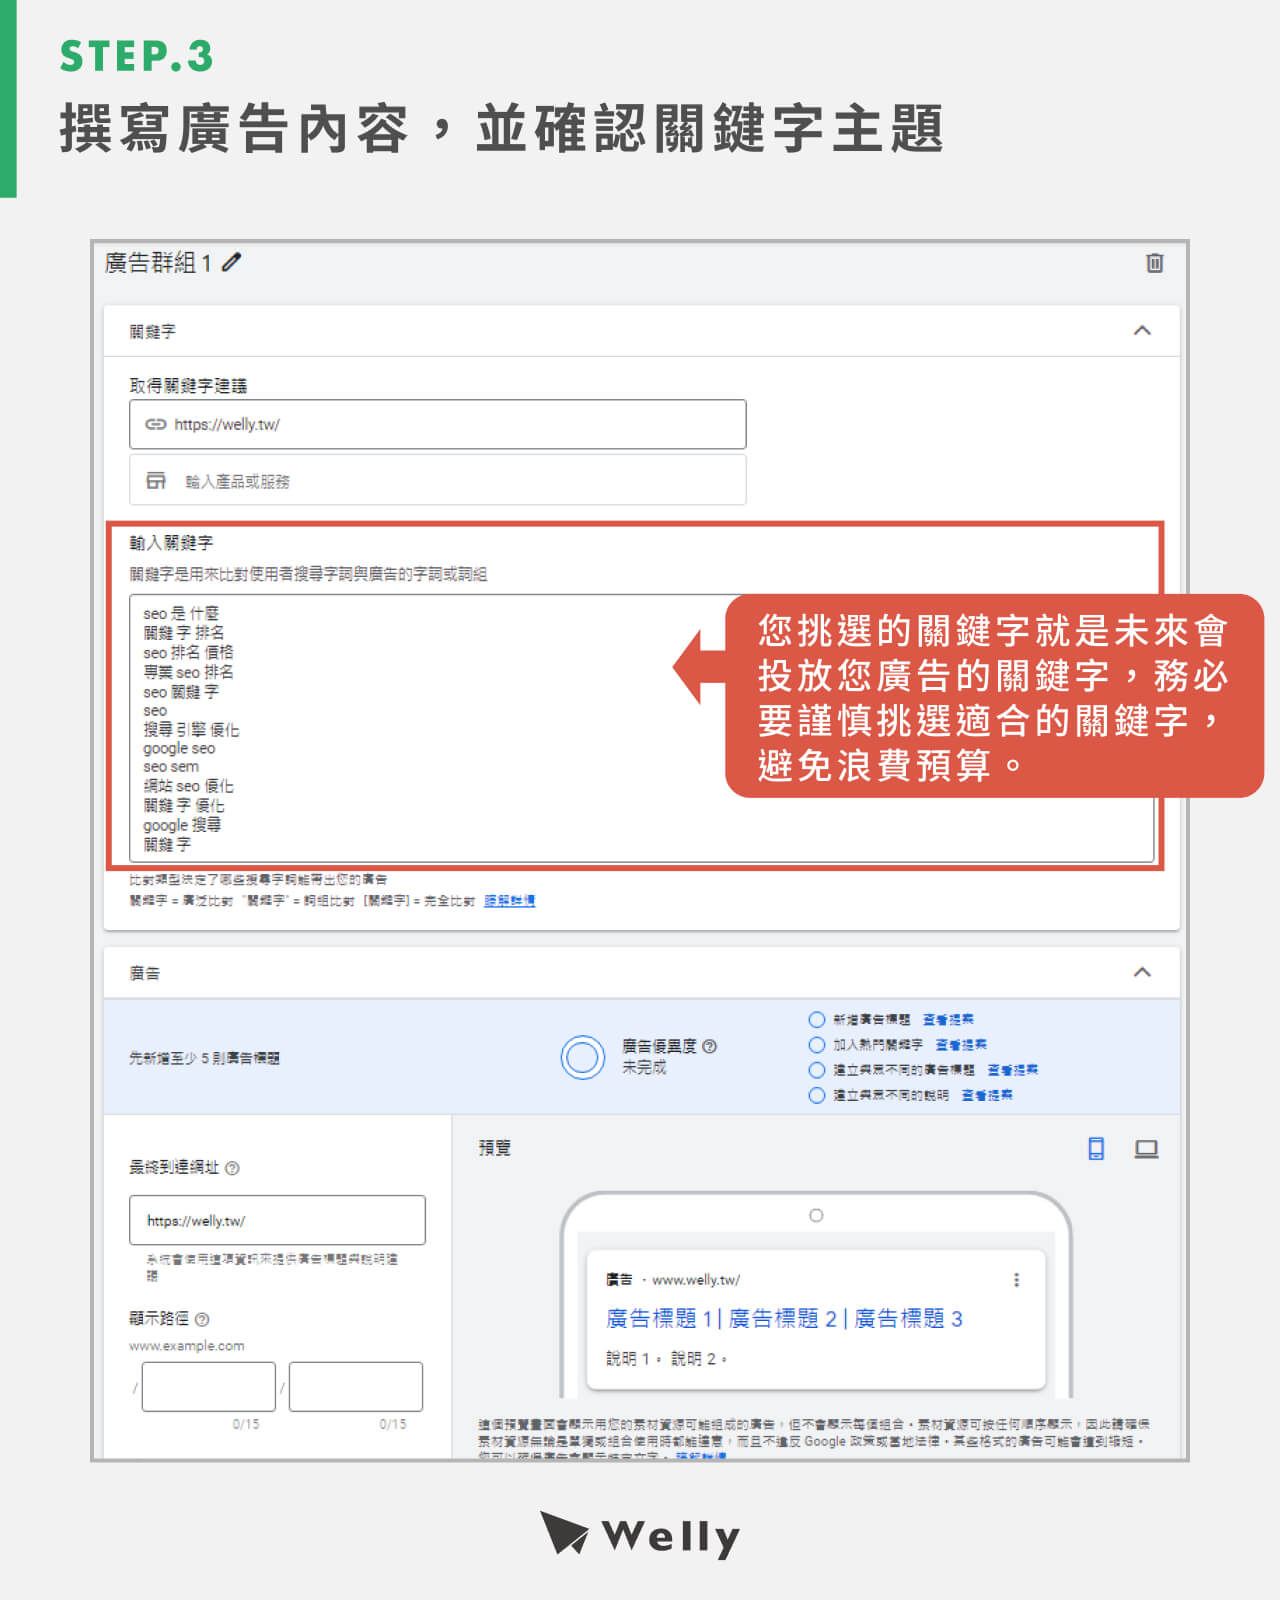The width and height of the screenshot is (1280, 1600).
Task: Delete the ad group with the trash icon
Action: [1154, 263]
